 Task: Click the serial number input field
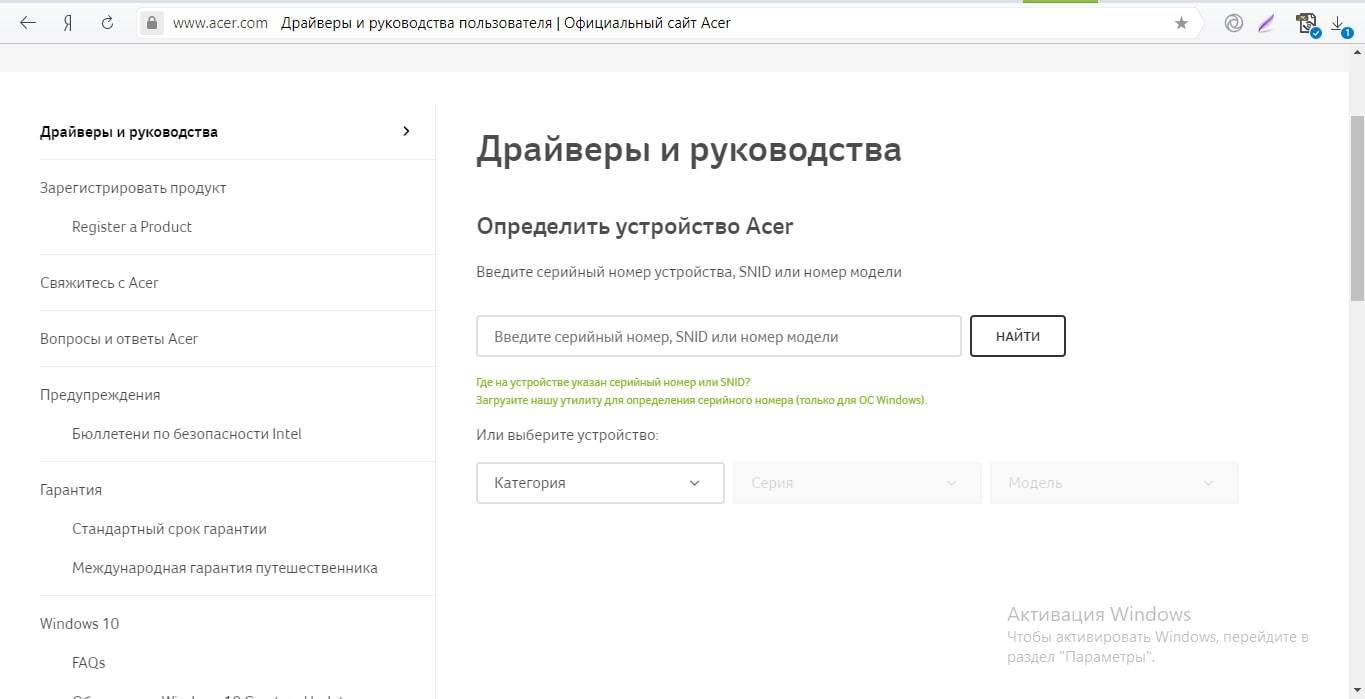pos(718,337)
